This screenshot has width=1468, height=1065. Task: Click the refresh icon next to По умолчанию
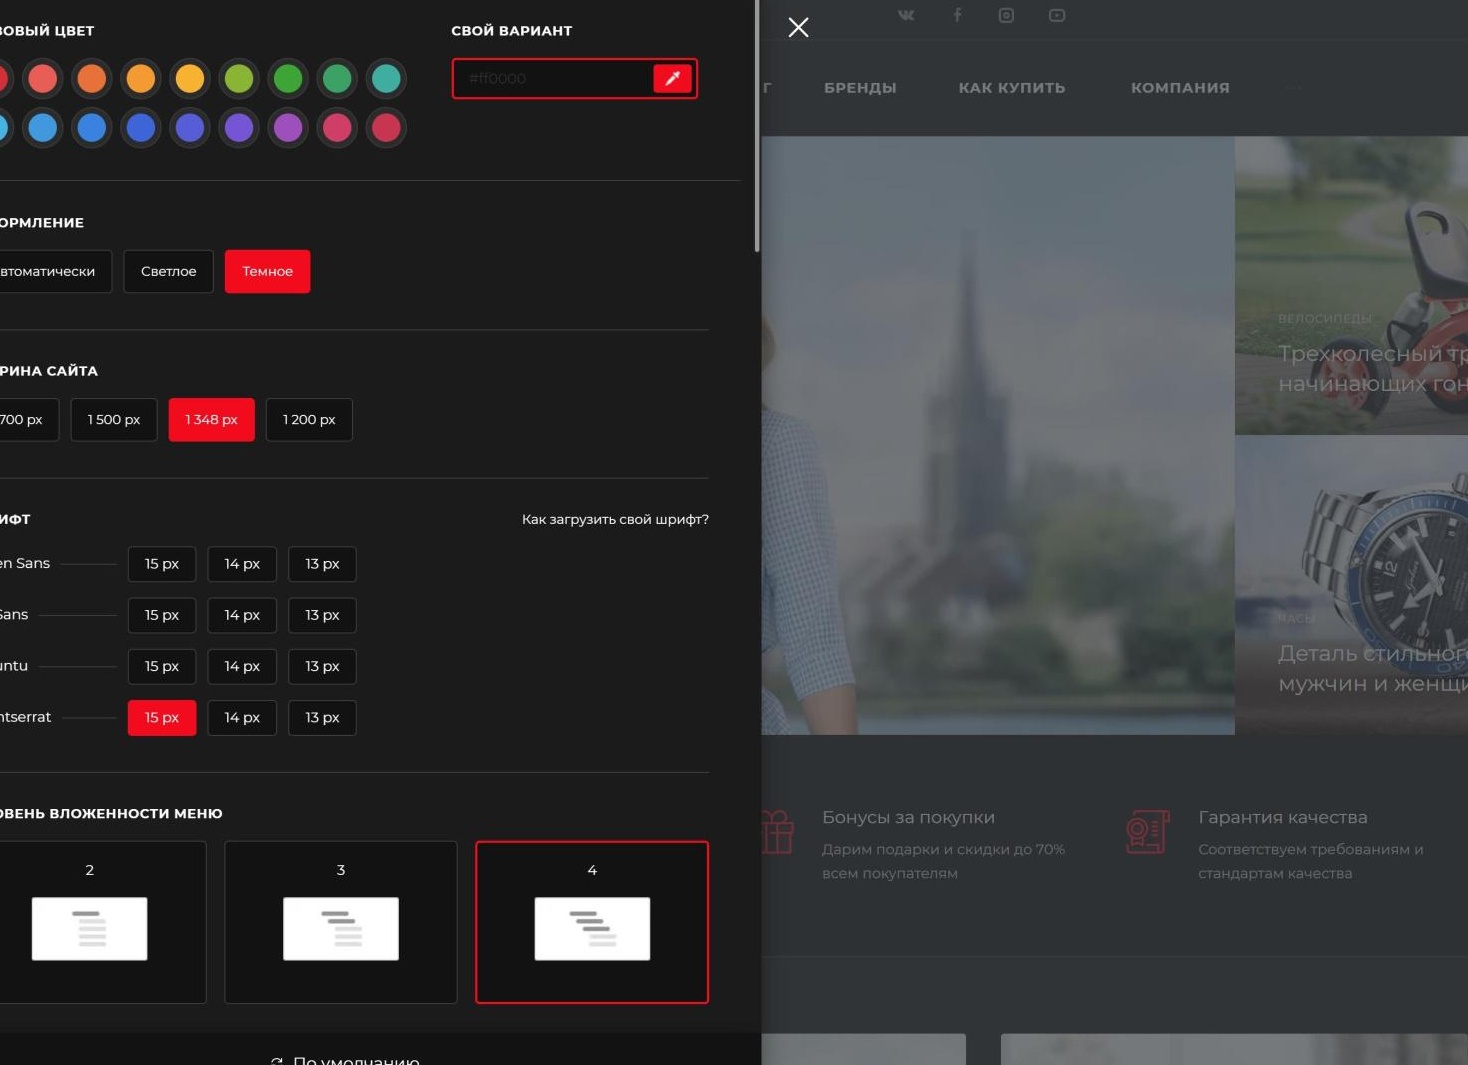pos(277,1061)
